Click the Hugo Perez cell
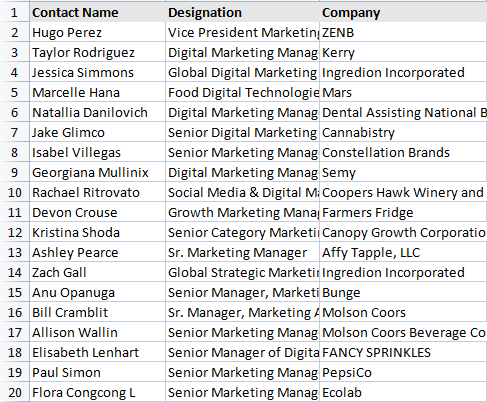The image size is (487, 402). (97, 32)
